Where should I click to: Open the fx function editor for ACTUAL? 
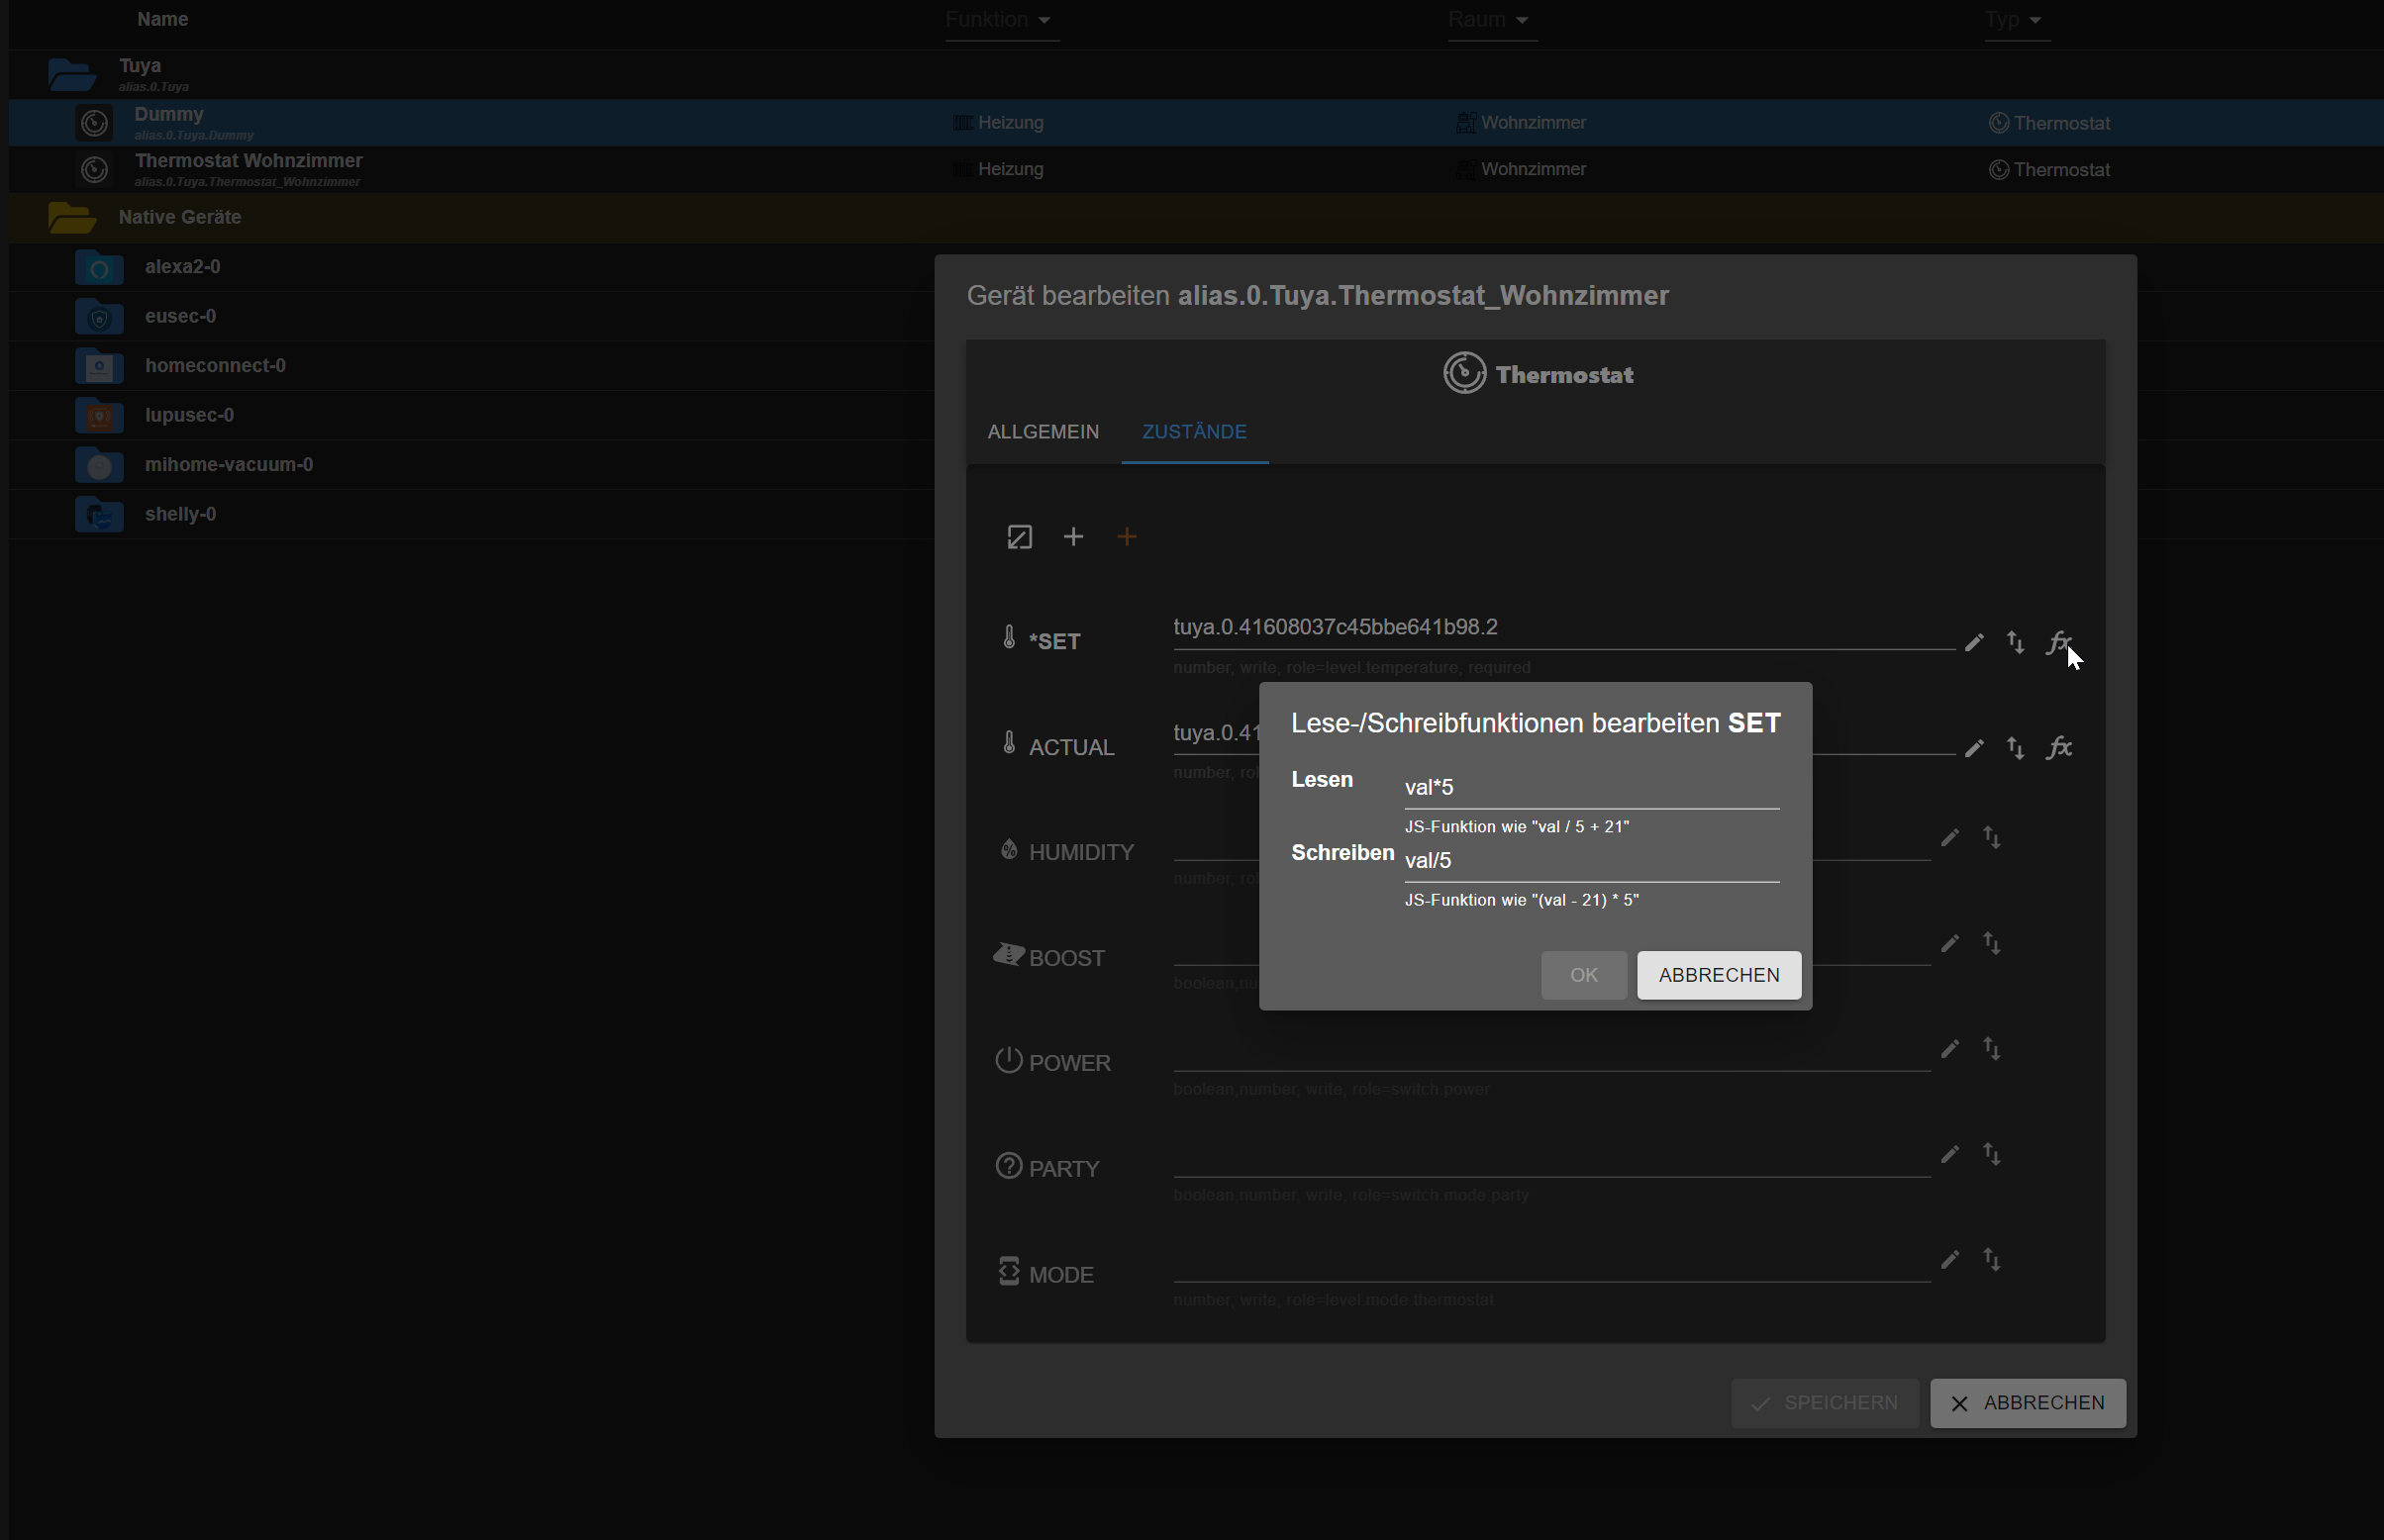pos(2061,747)
